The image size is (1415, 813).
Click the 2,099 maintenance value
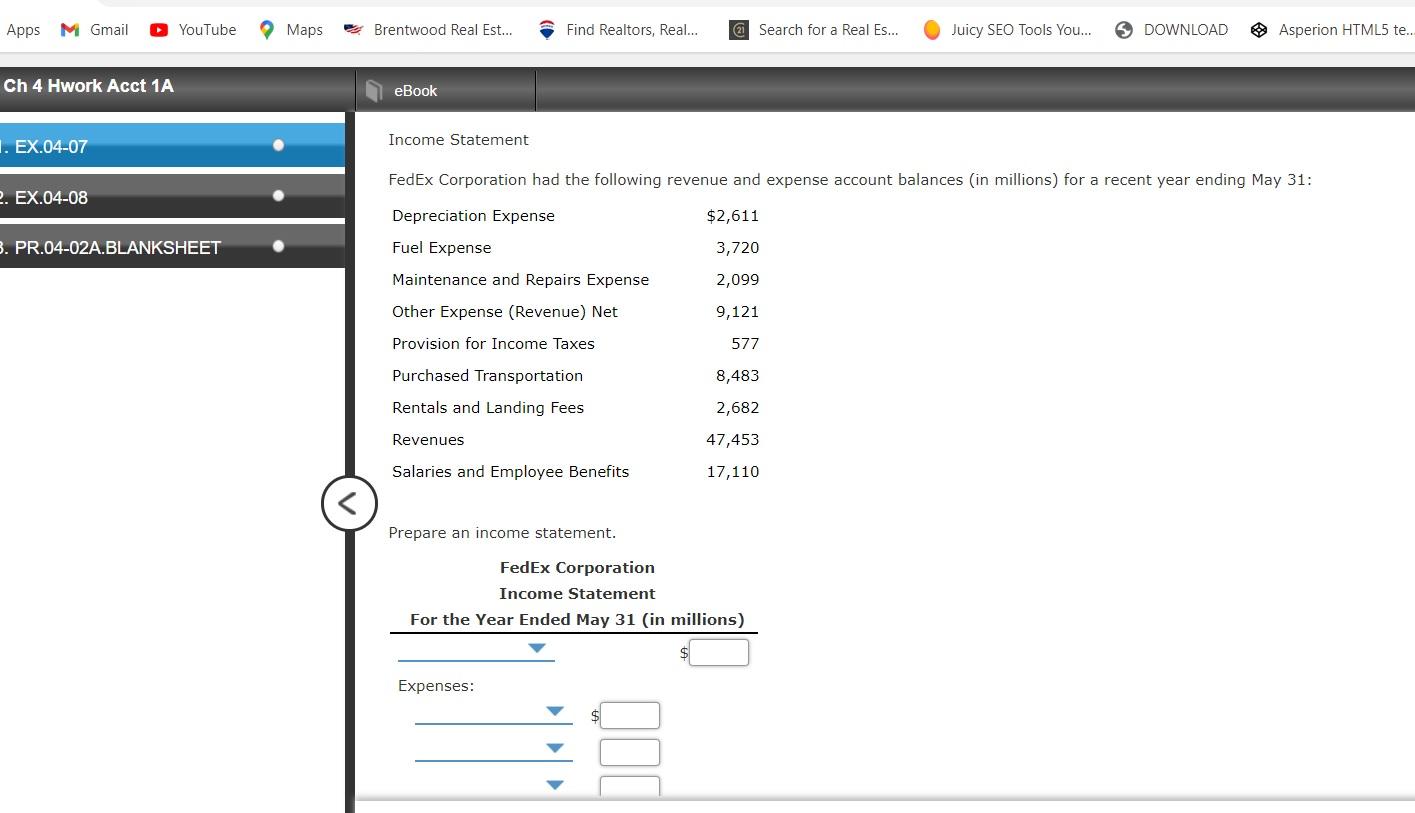click(x=738, y=280)
